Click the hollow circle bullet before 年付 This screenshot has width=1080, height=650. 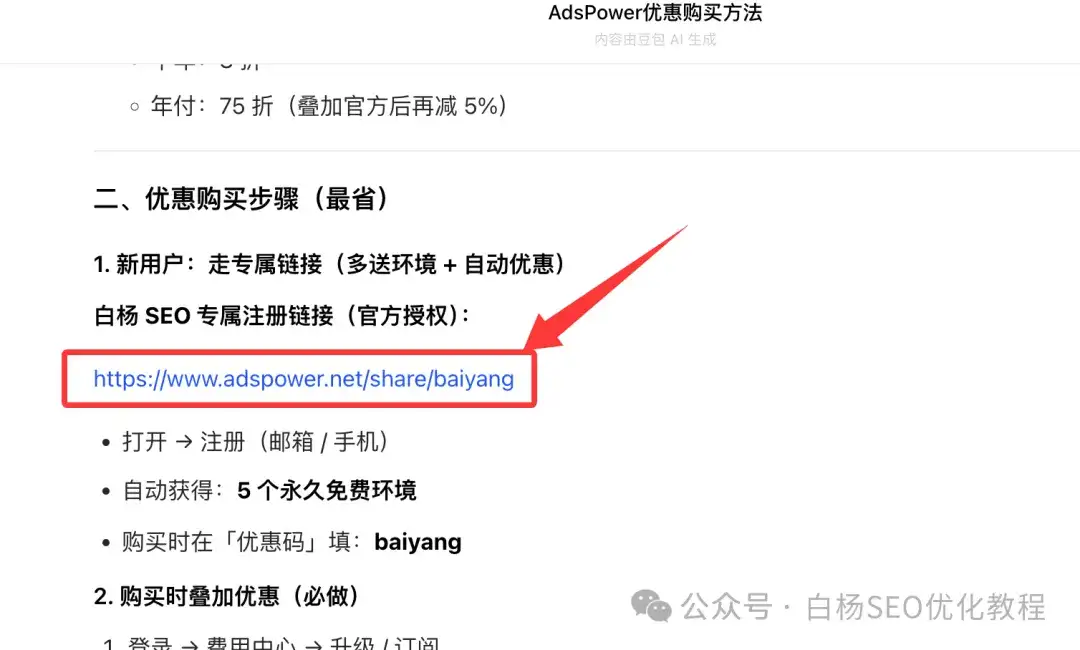click(134, 107)
